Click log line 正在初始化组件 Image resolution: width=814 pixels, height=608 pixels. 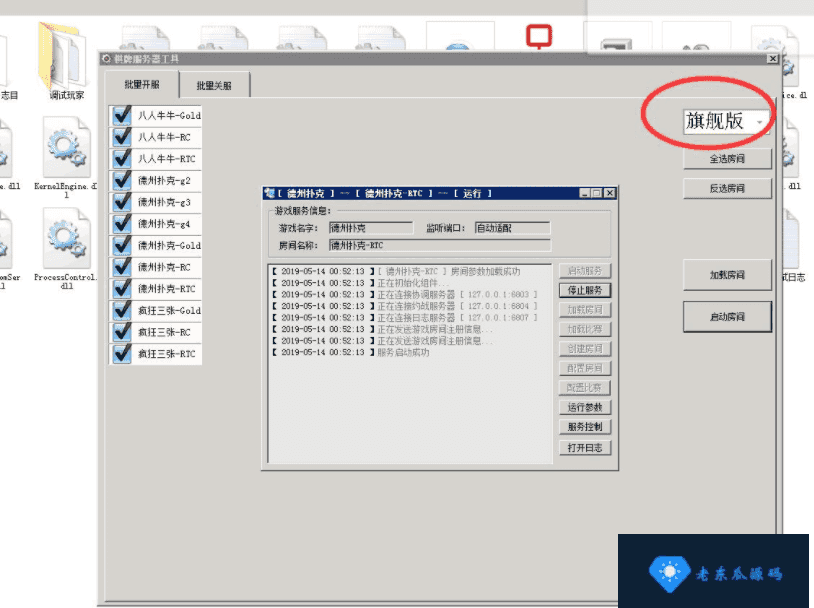(361, 283)
